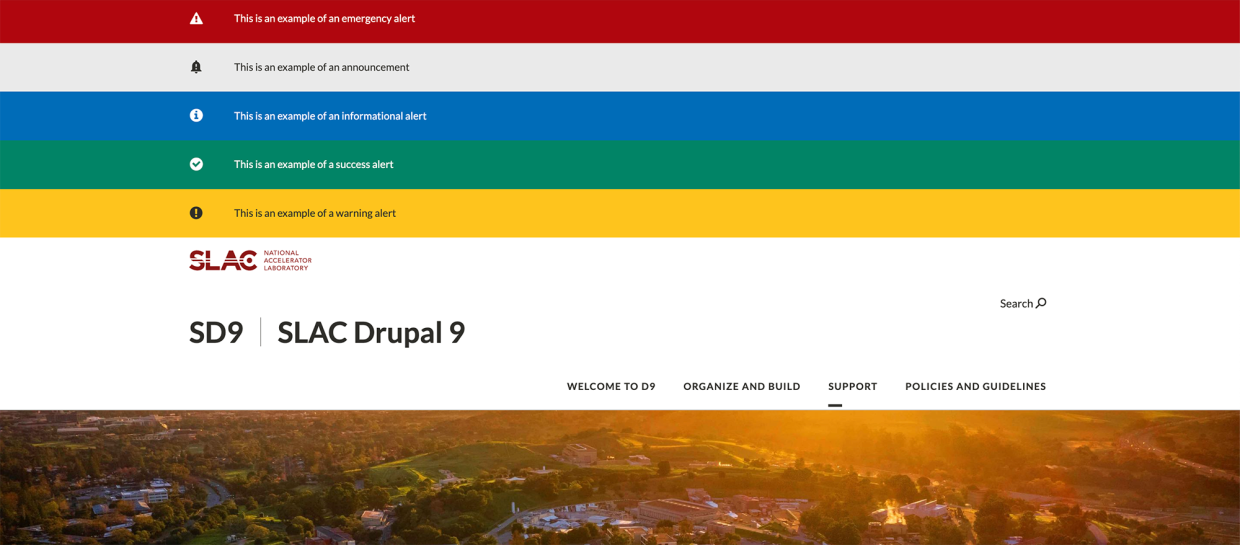Click the warning alert exclamation icon
This screenshot has width=1240, height=545.
196,213
